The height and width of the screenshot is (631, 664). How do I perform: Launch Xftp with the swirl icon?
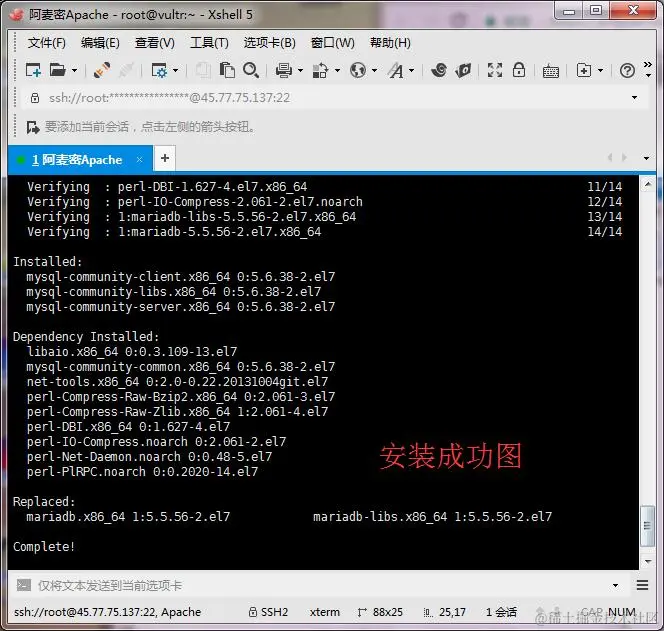[x=439, y=70]
